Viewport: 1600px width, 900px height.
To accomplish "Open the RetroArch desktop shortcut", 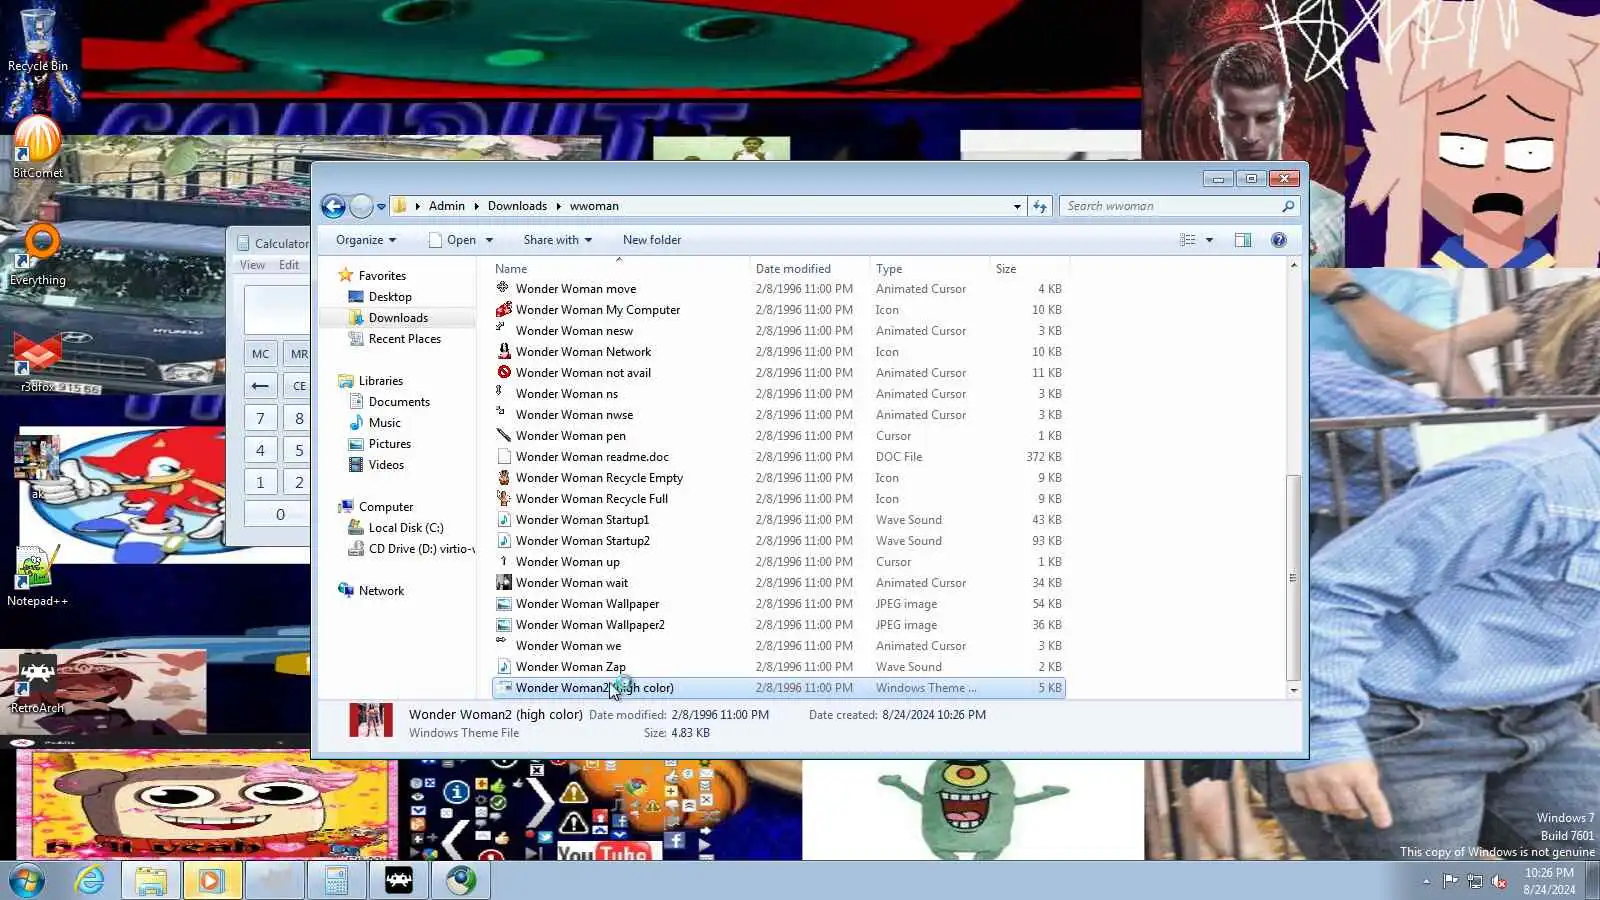I will coord(37,683).
